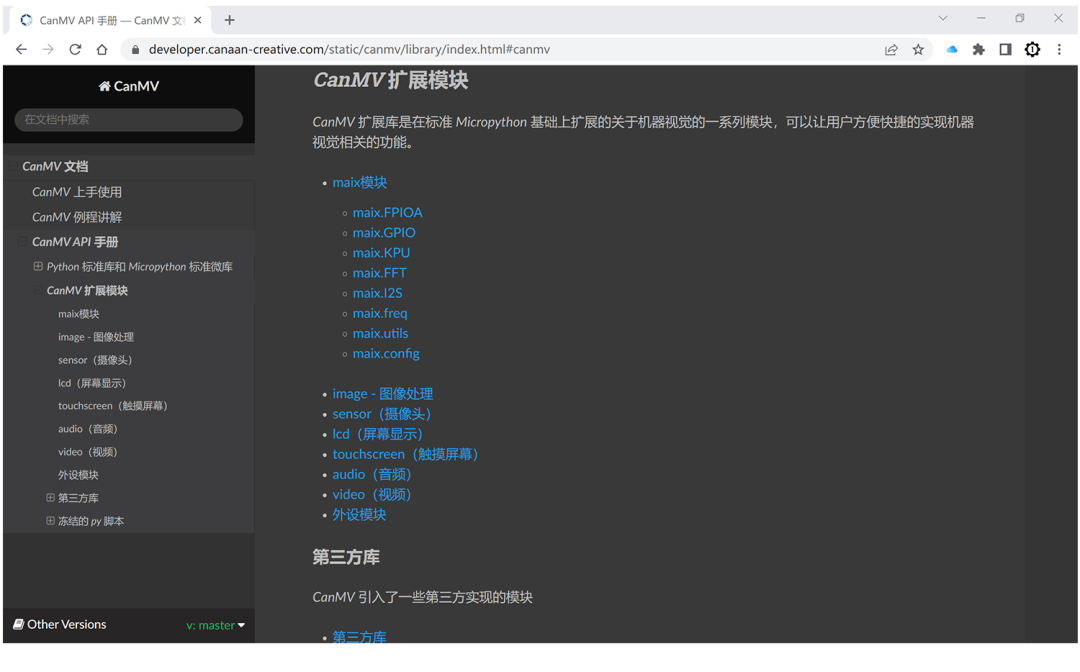Image resolution: width=1080 pixels, height=672 pixels.
Task: Open video（视频）in sidebar
Action: pos(87,452)
